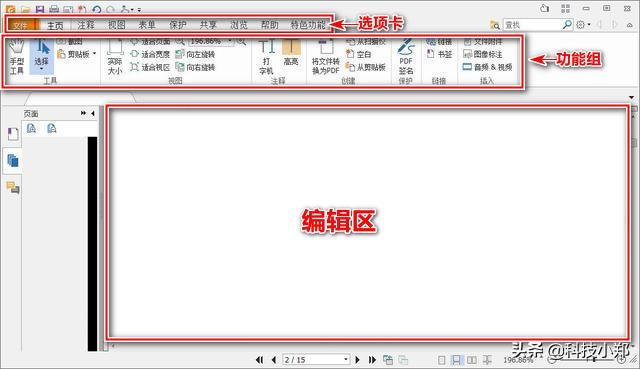Choose Fit Visible (适合视区)
Screen dimensions: 640x369
point(150,67)
